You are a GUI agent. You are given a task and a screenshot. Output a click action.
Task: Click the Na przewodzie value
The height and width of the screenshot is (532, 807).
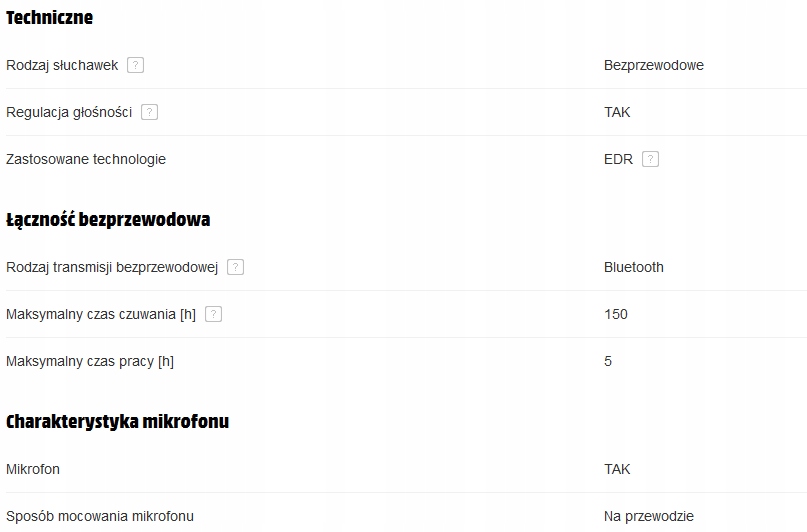(648, 516)
